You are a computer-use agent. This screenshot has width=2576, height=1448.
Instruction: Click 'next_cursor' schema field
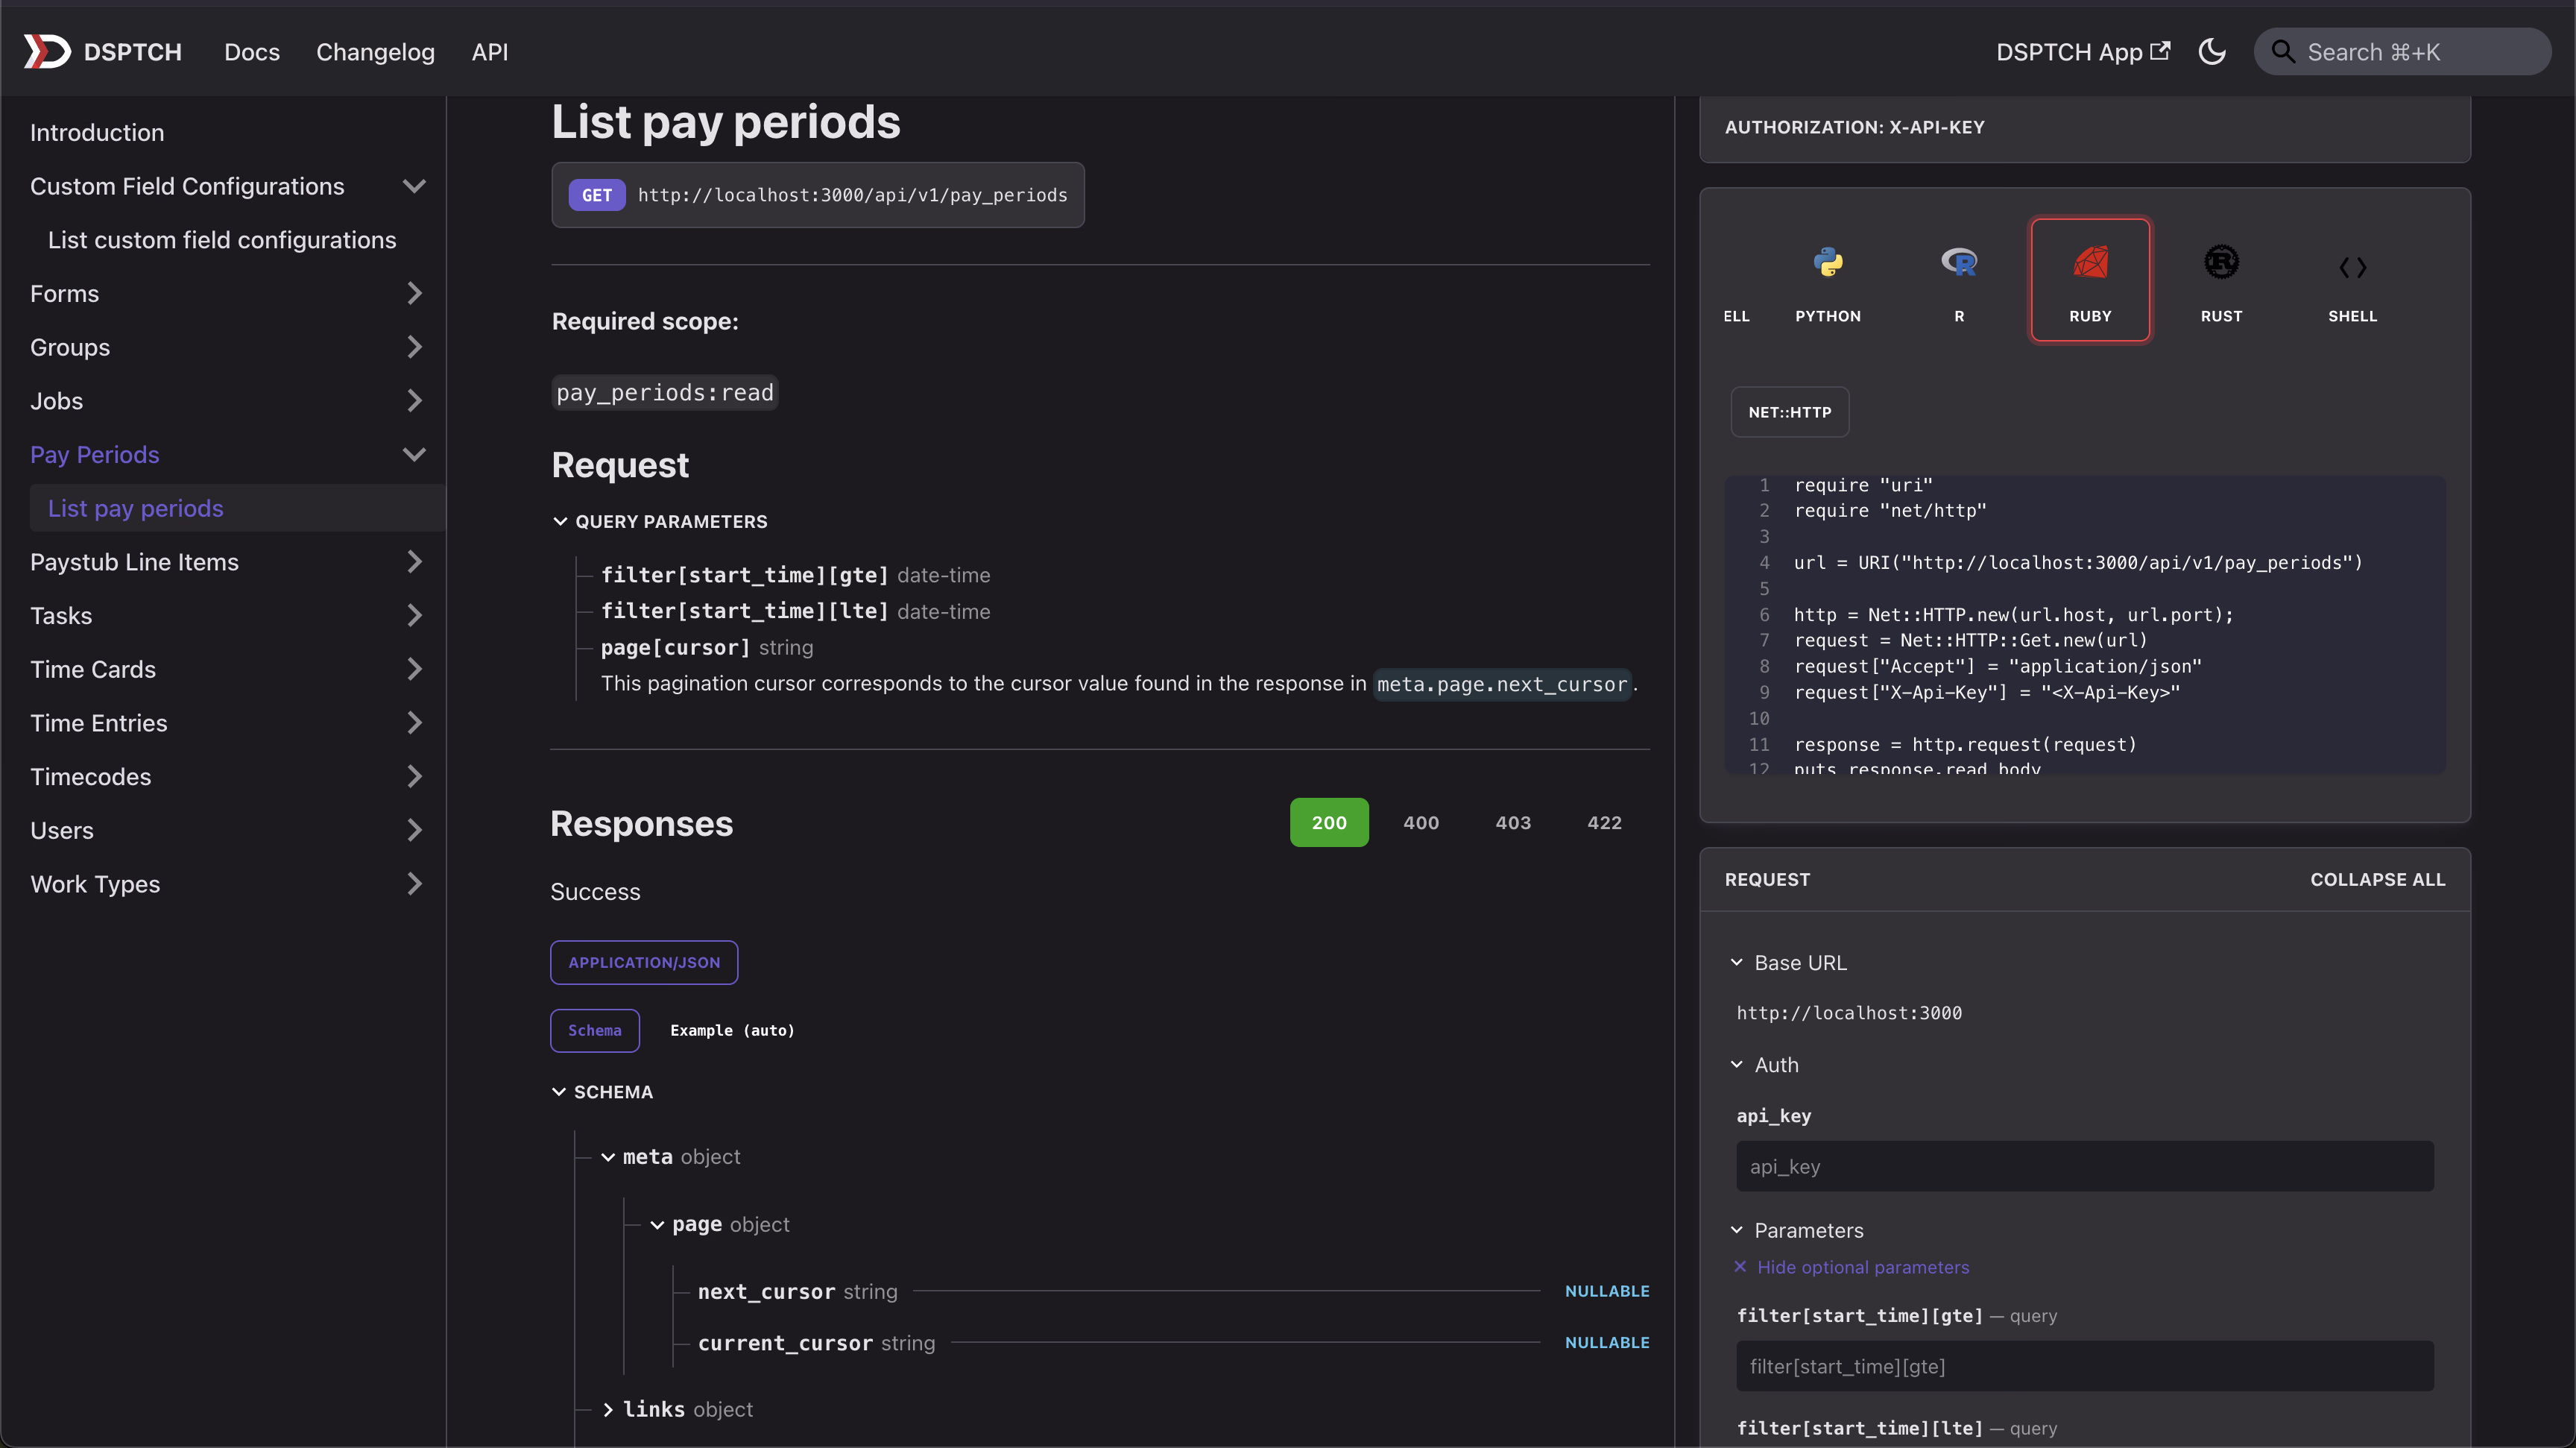click(x=766, y=1292)
